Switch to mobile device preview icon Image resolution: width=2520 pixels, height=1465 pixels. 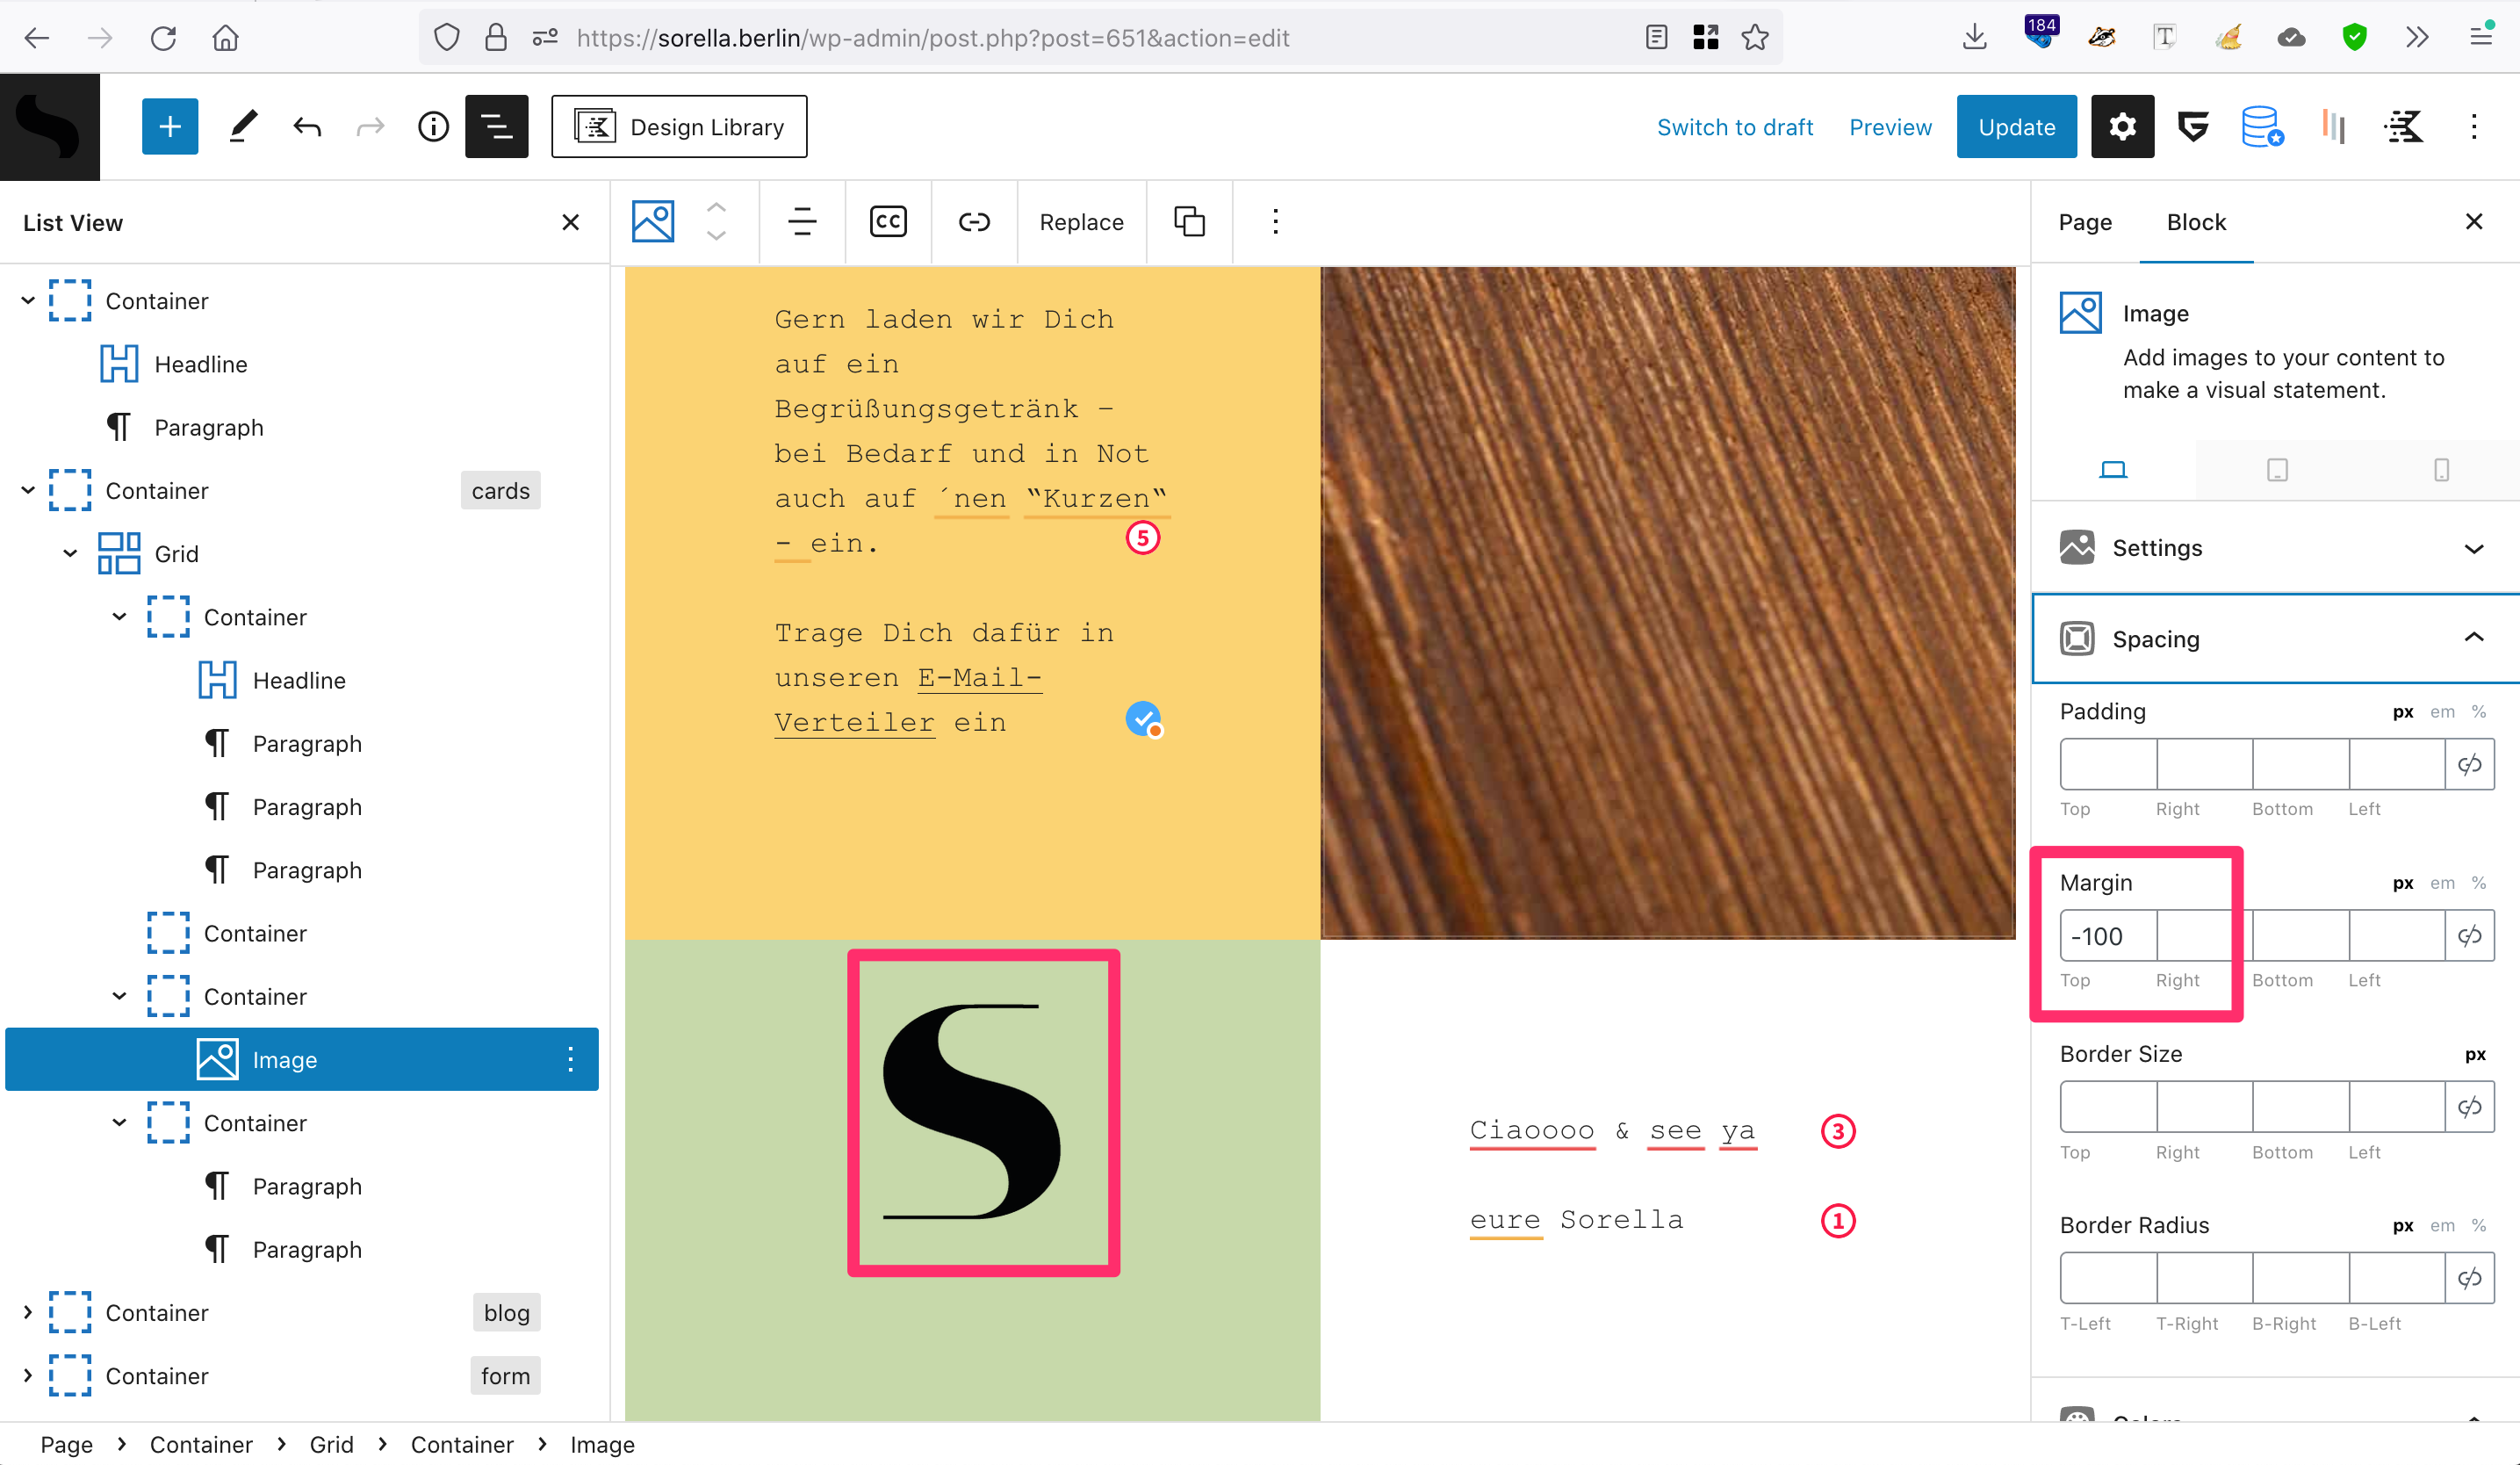tap(2441, 470)
